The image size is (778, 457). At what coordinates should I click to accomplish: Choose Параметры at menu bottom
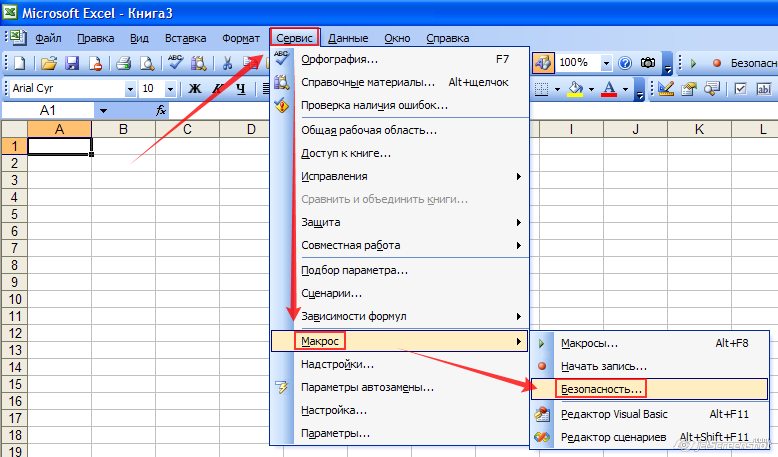tap(400, 433)
